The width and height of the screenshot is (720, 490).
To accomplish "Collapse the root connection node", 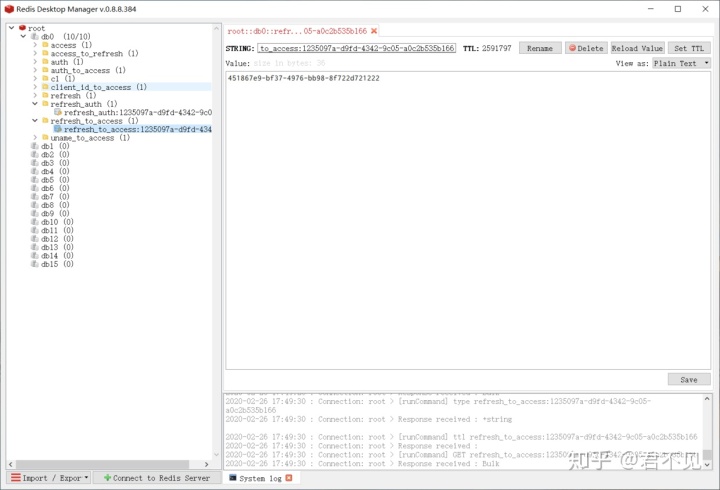I will tap(12, 28).
